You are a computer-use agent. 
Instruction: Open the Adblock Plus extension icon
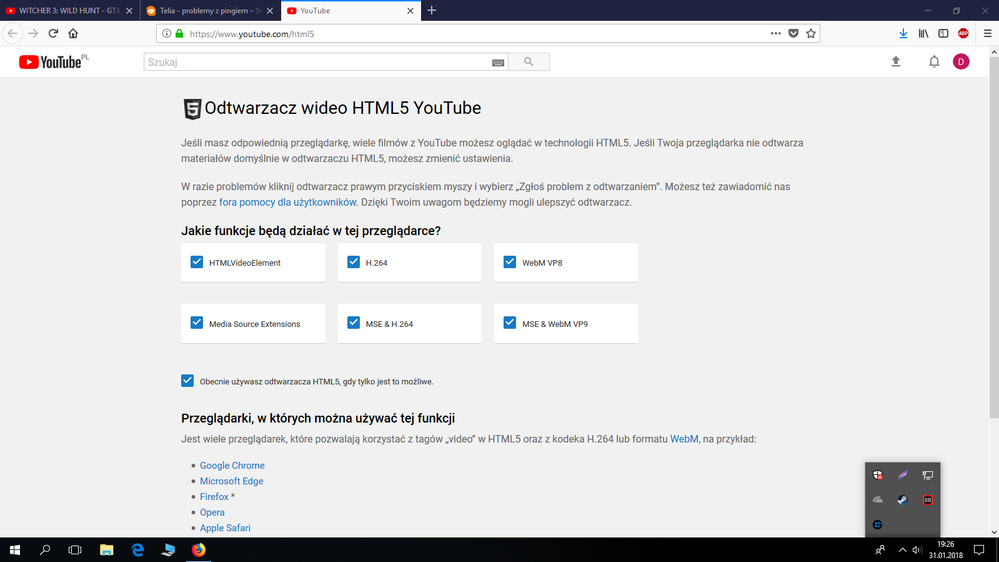(963, 33)
